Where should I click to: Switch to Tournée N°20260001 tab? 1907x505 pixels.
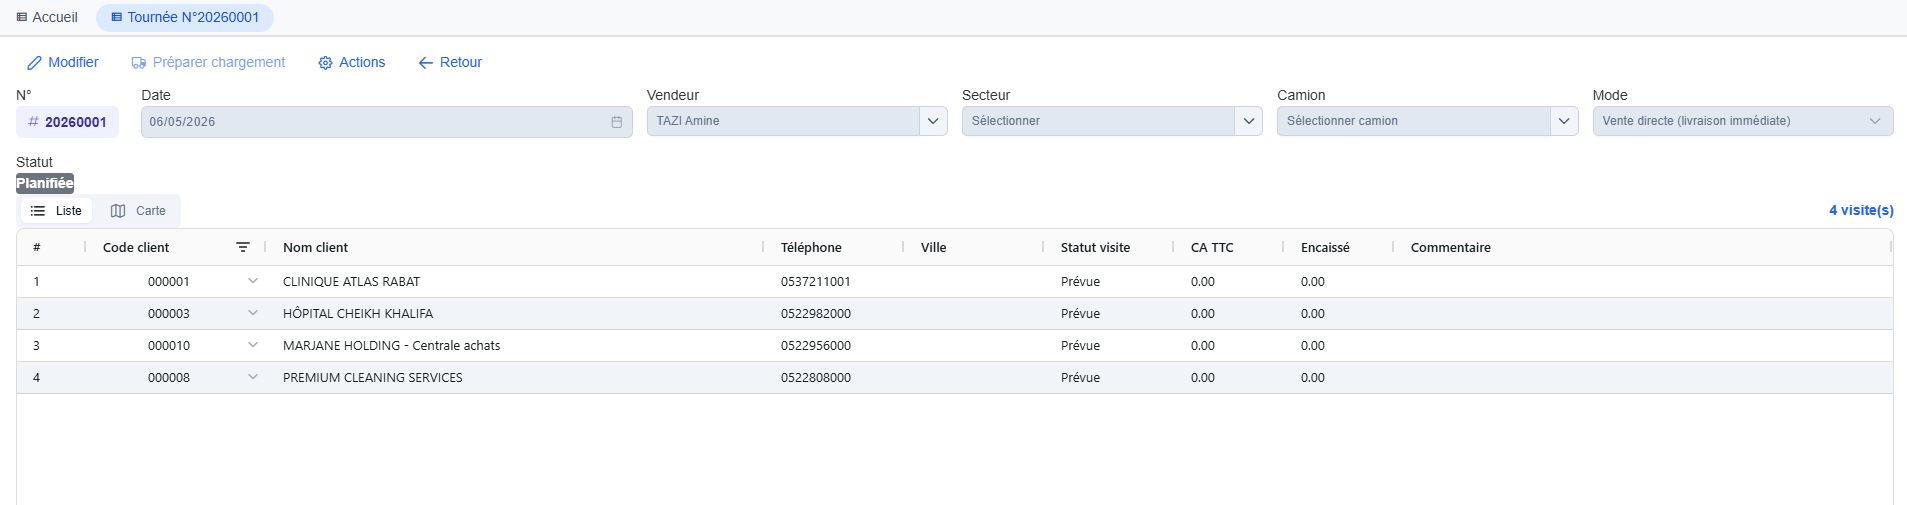click(x=185, y=17)
